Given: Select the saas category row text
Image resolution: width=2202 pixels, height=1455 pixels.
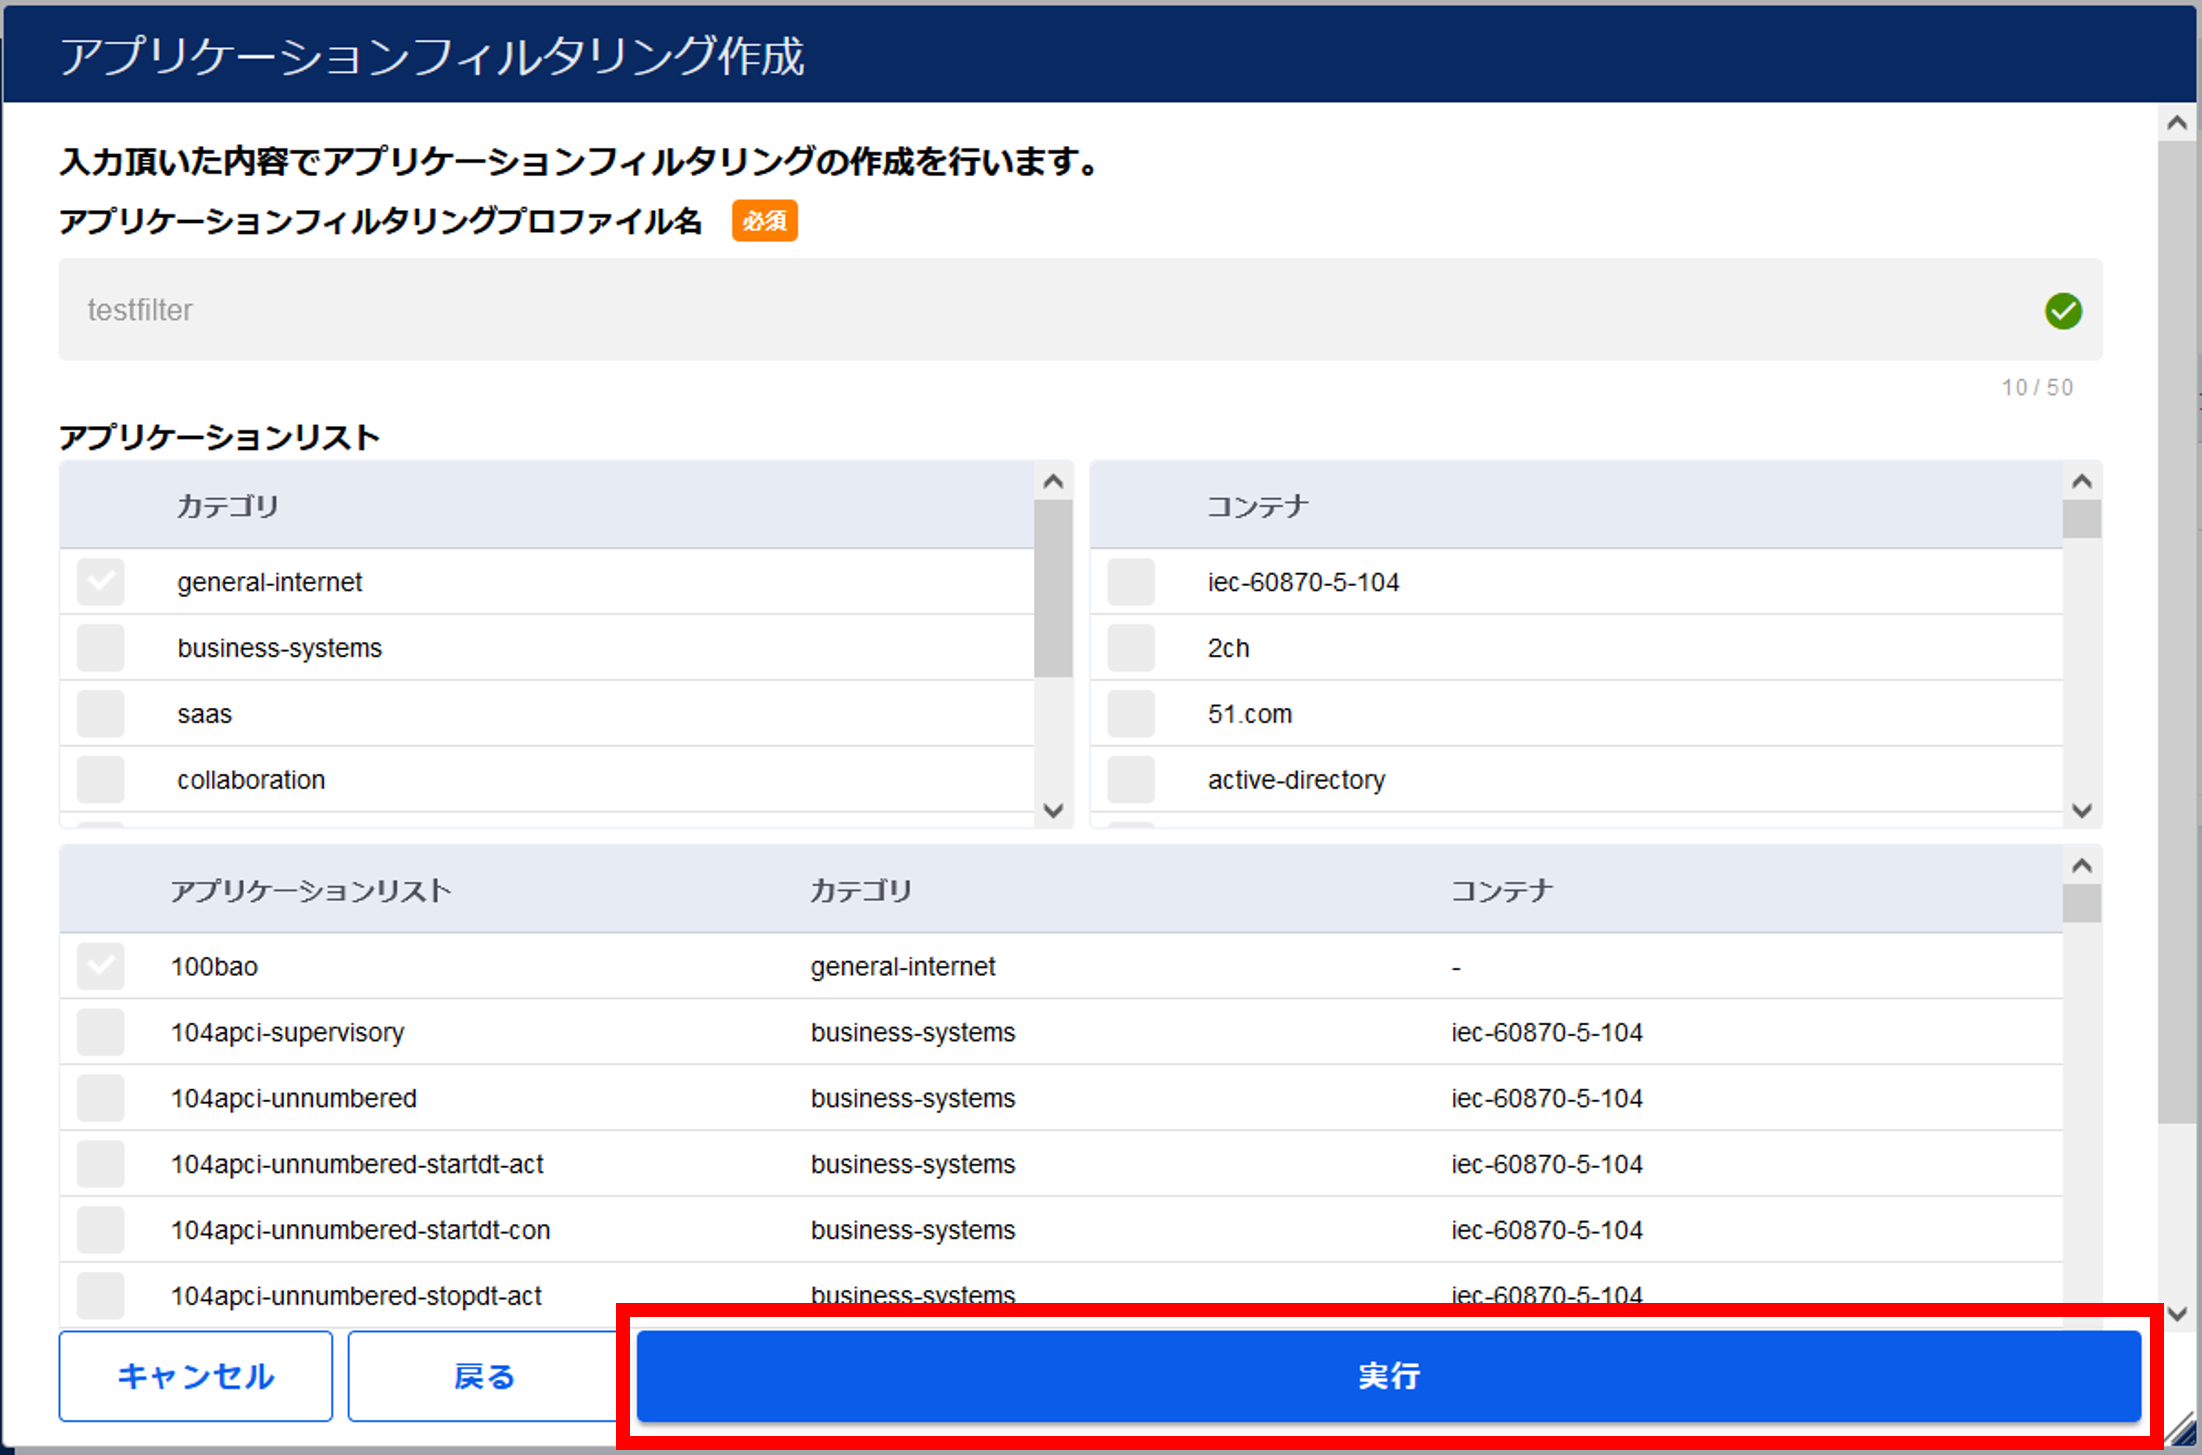Looking at the screenshot, I should (205, 714).
